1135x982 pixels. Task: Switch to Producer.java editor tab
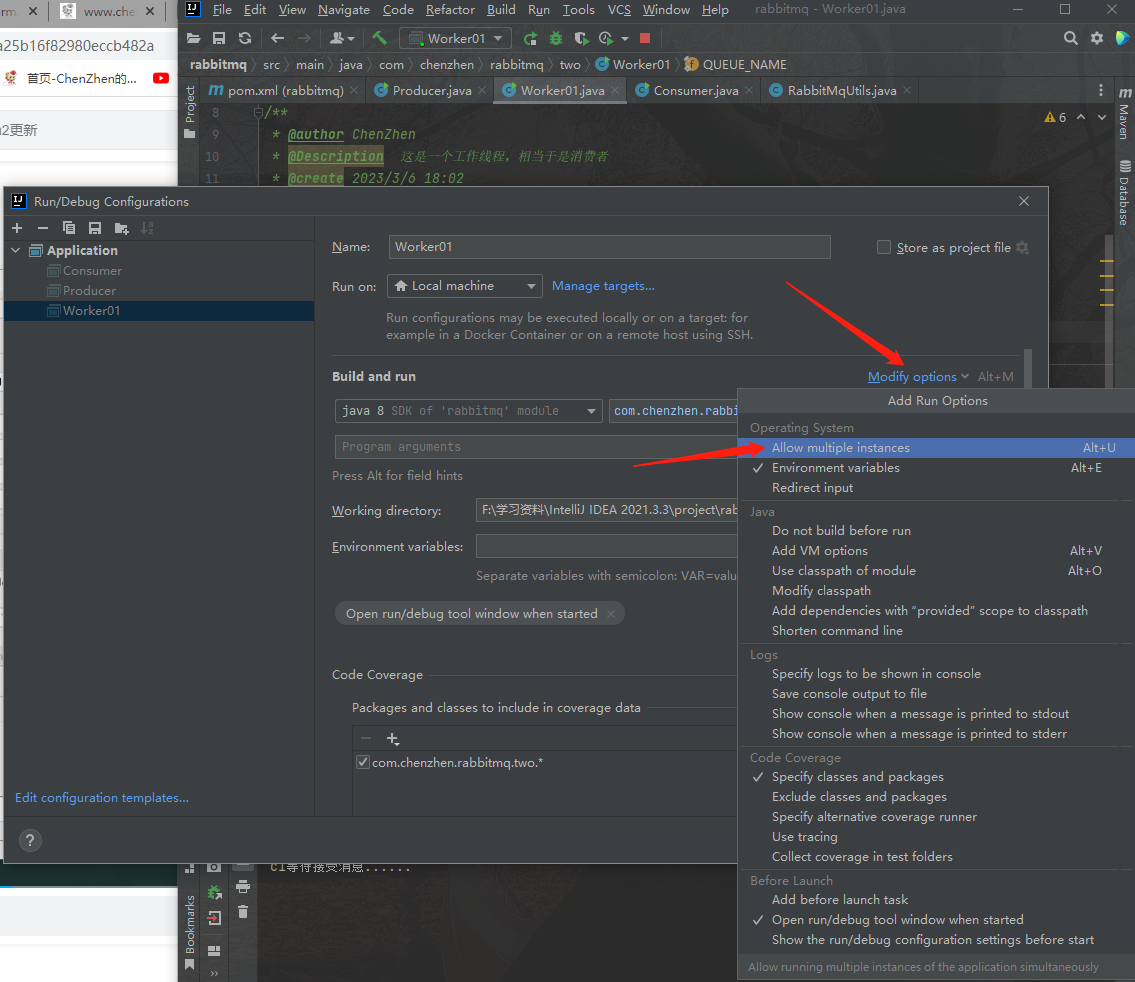(431, 90)
